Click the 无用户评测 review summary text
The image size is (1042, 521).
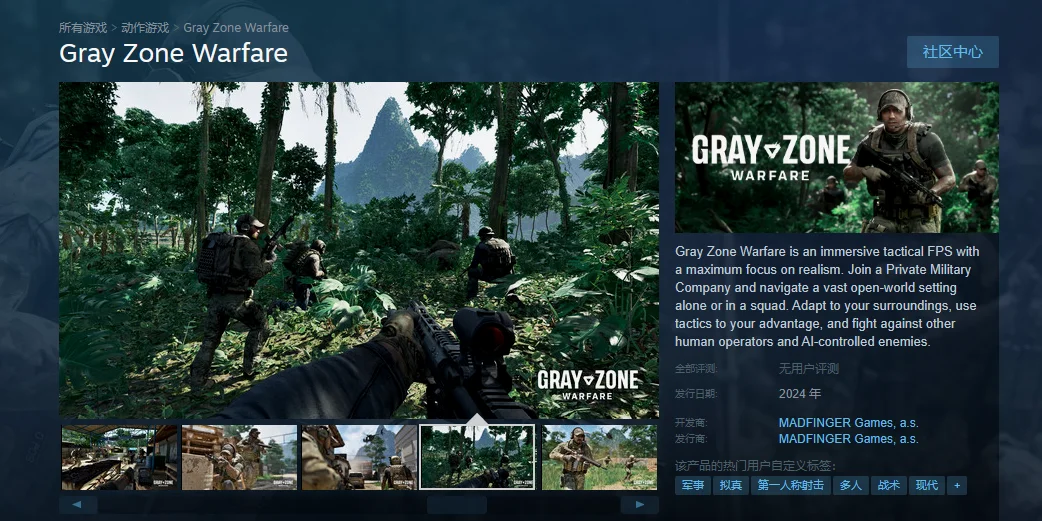pyautogui.click(x=809, y=369)
